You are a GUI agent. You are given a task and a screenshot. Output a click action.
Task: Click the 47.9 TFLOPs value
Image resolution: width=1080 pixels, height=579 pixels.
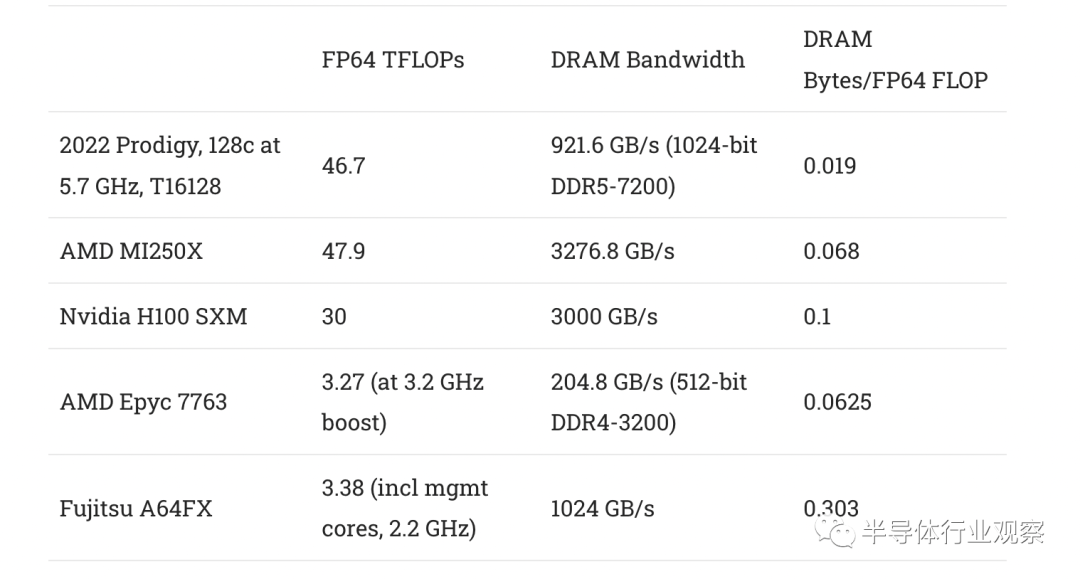pos(343,251)
